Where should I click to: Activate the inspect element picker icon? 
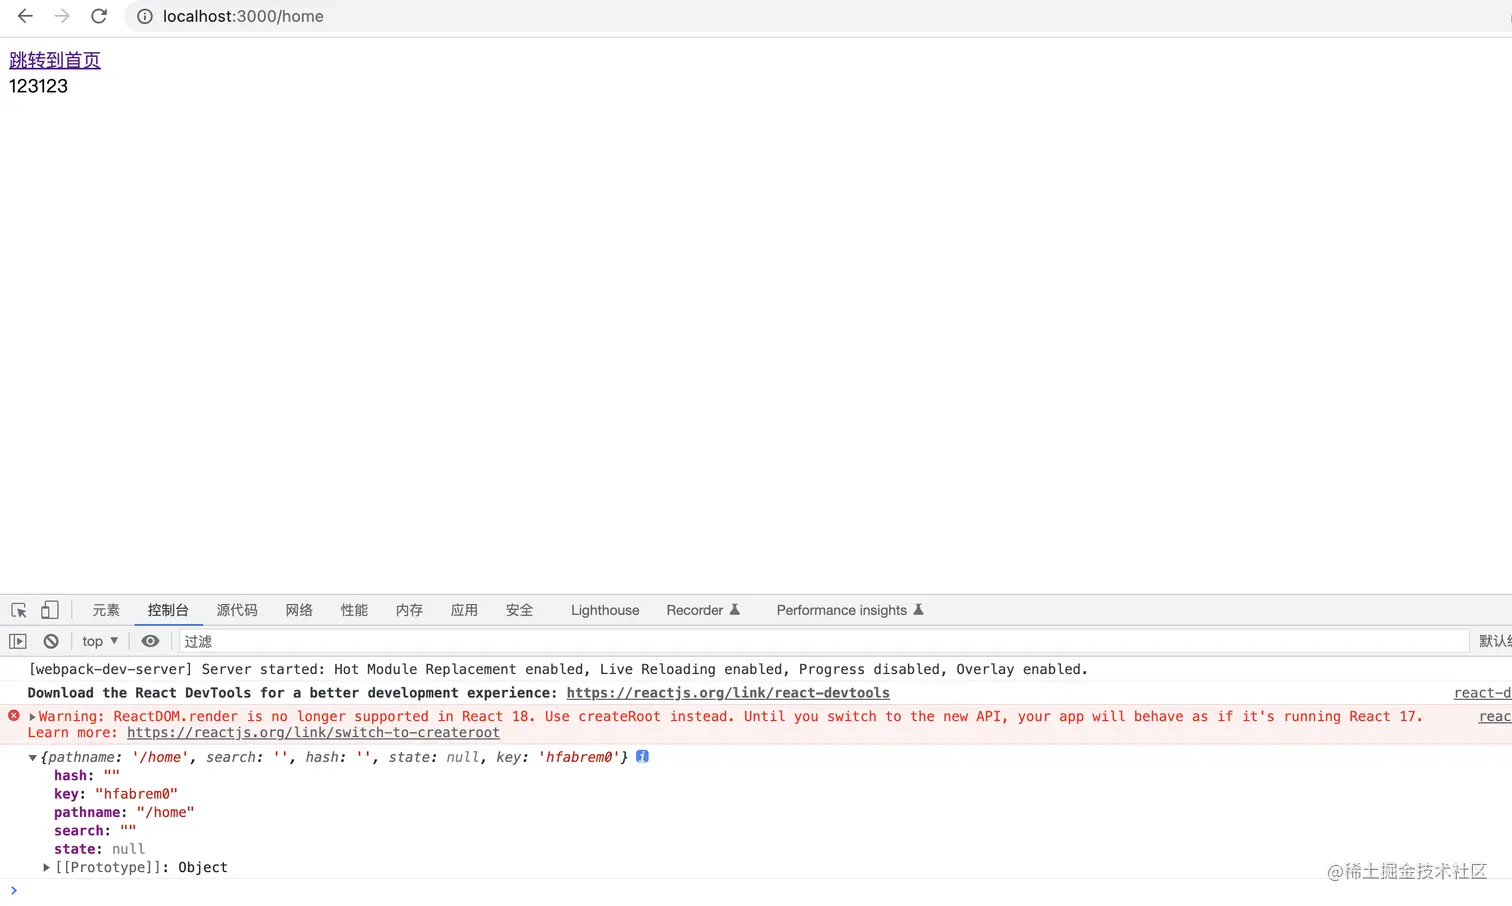coord(19,610)
